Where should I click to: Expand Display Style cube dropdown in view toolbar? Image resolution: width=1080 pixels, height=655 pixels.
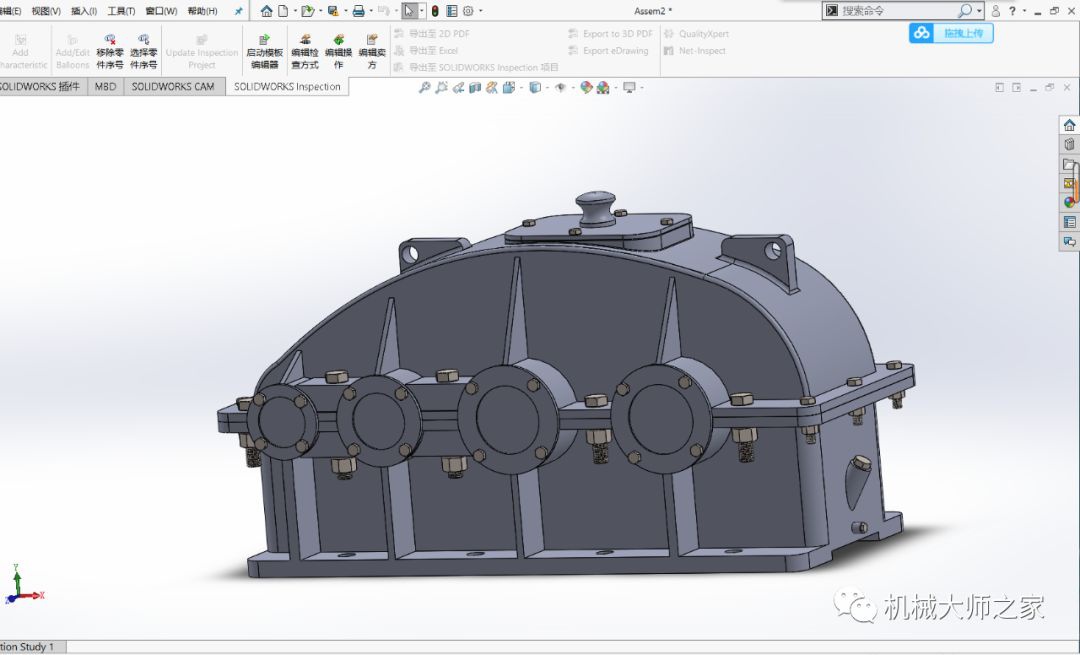tap(546, 88)
